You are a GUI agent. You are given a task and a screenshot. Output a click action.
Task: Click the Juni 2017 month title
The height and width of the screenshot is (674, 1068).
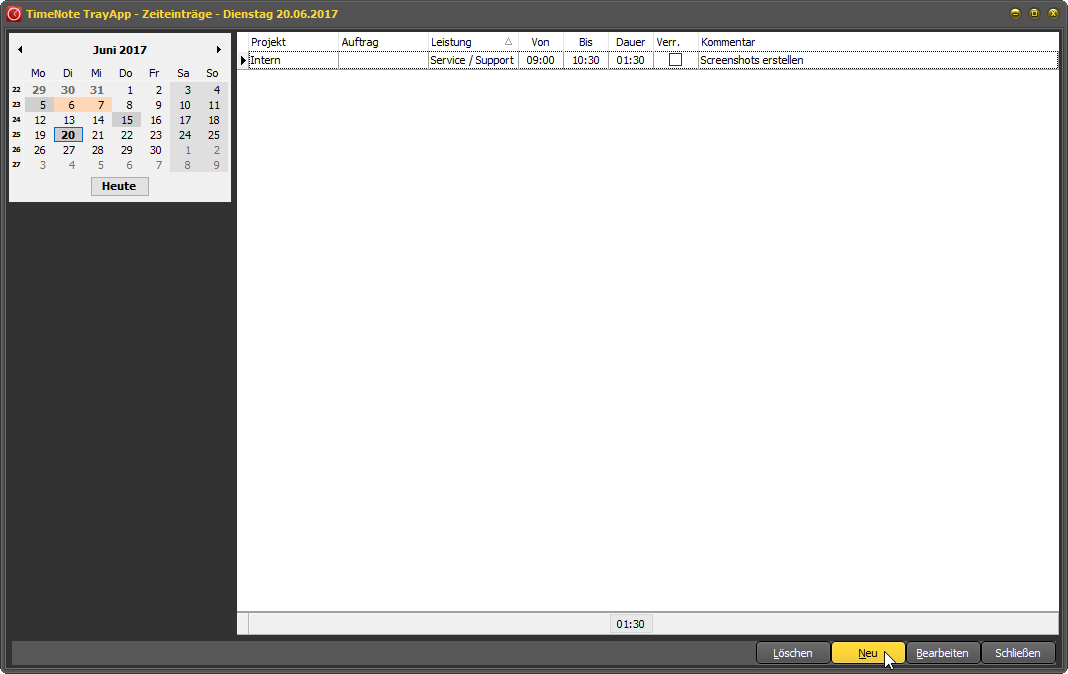[x=120, y=50]
